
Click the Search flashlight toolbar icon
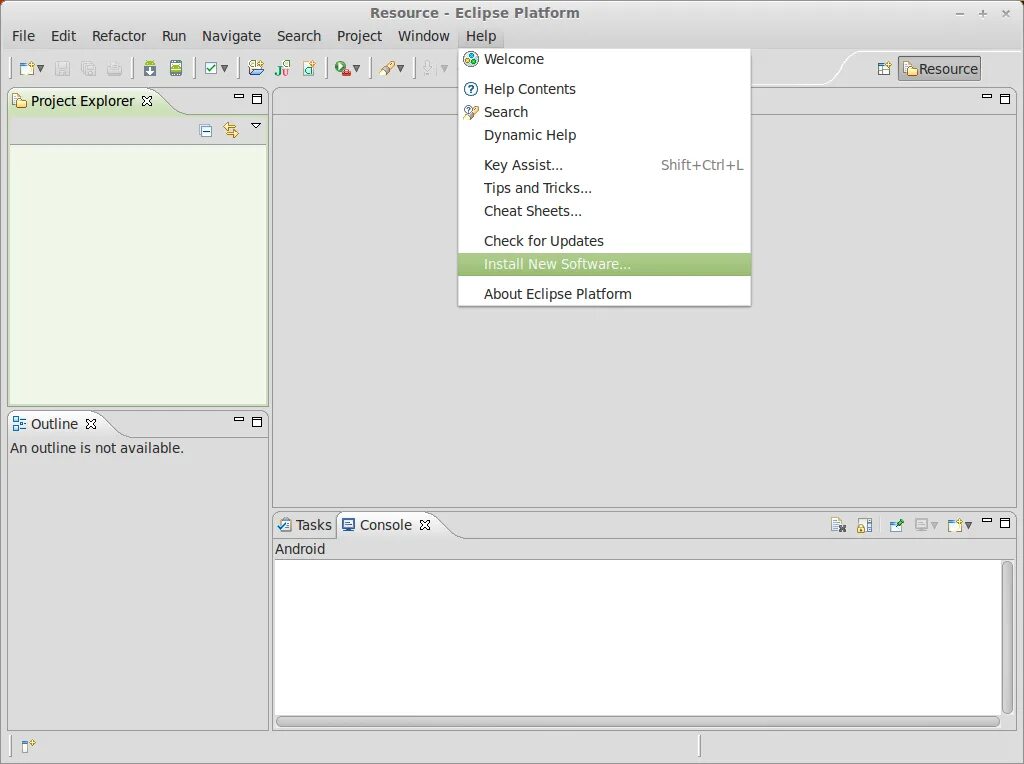coord(387,68)
